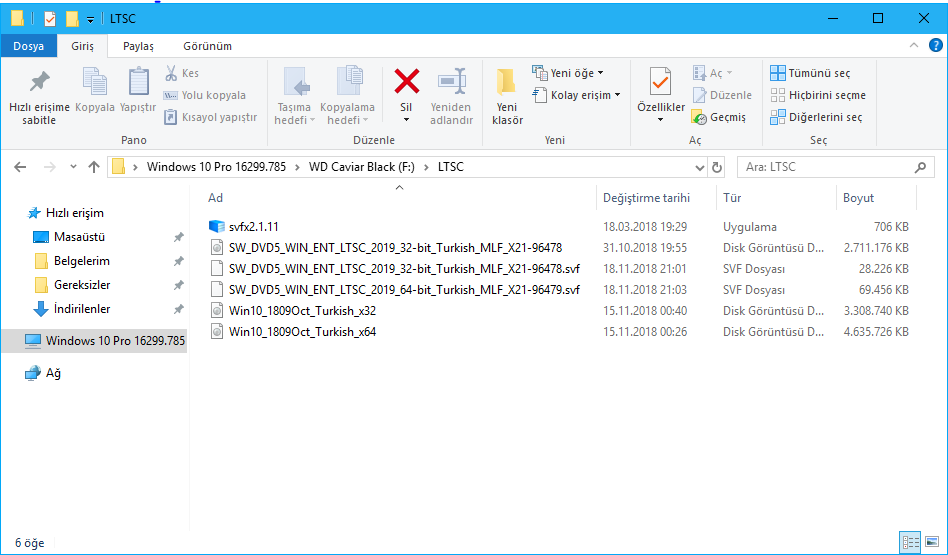
Task: Open the blue Help question-mark icon
Action: pyautogui.click(x=935, y=45)
